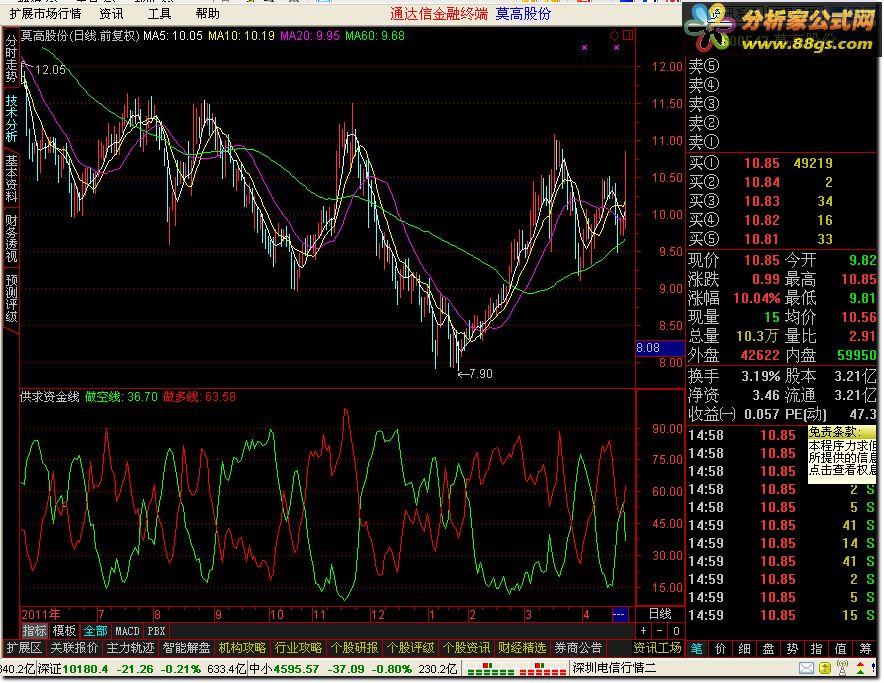The height and width of the screenshot is (683, 884).
Task: Open the 资讯 menu
Action: coord(111,14)
